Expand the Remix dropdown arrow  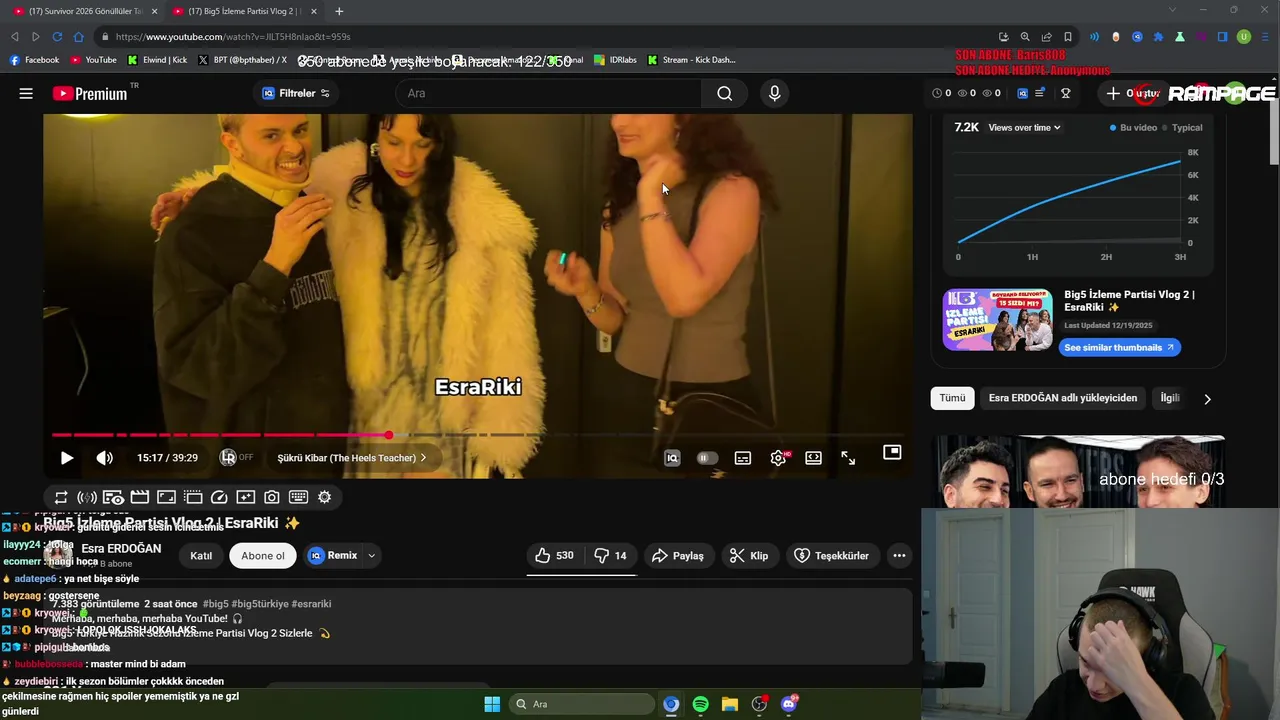tap(371, 555)
